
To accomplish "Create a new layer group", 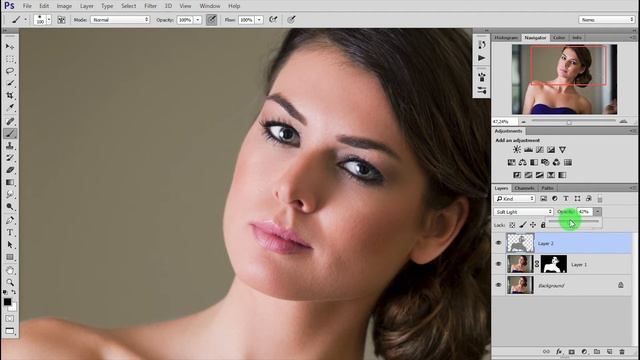I will point(597,351).
